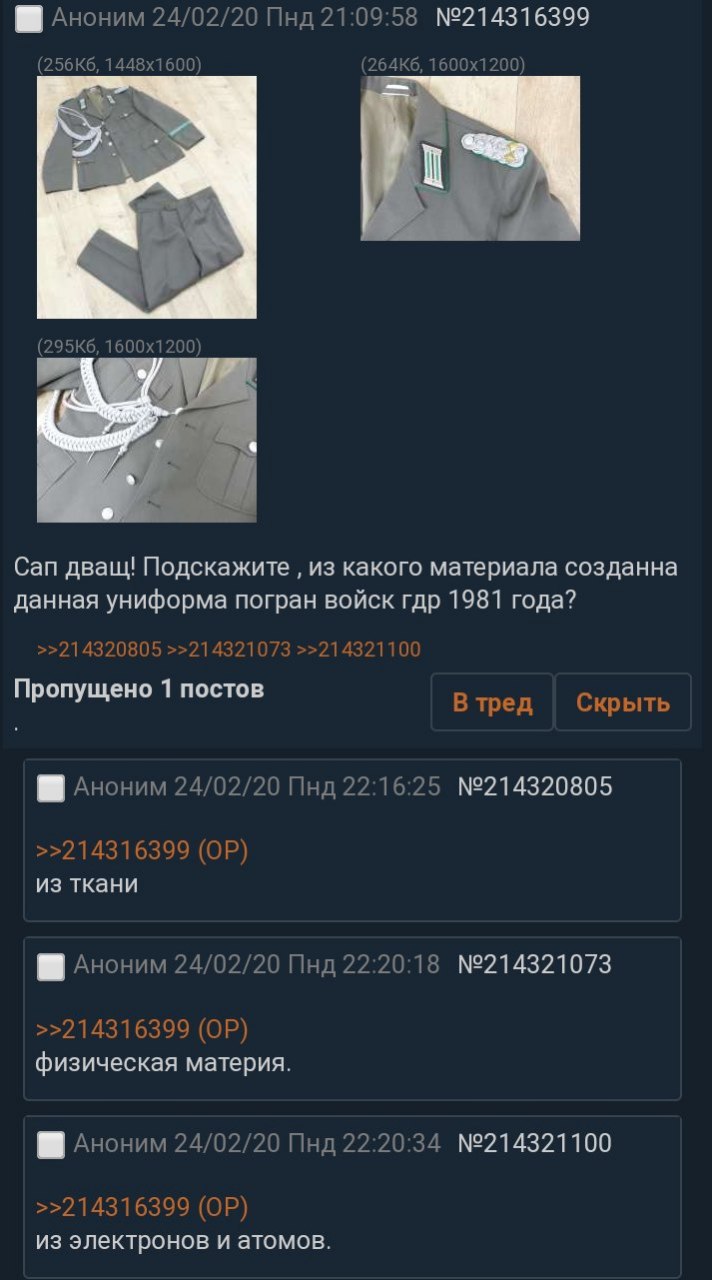Click post number №214316399 in OP header
Image resolution: width=712 pixels, height=1280 pixels.
[x=513, y=17]
